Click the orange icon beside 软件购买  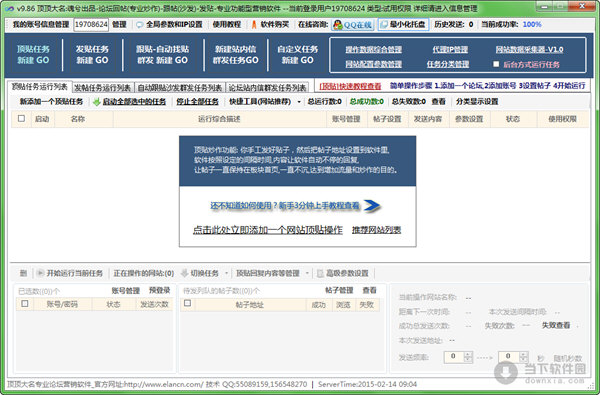click(254, 24)
